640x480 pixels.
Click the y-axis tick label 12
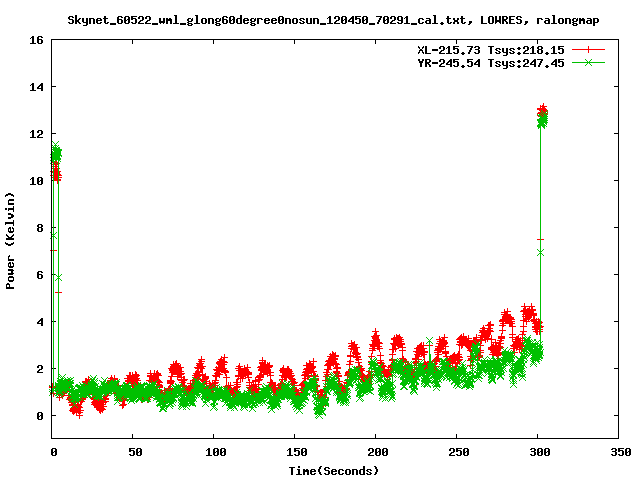[36, 134]
